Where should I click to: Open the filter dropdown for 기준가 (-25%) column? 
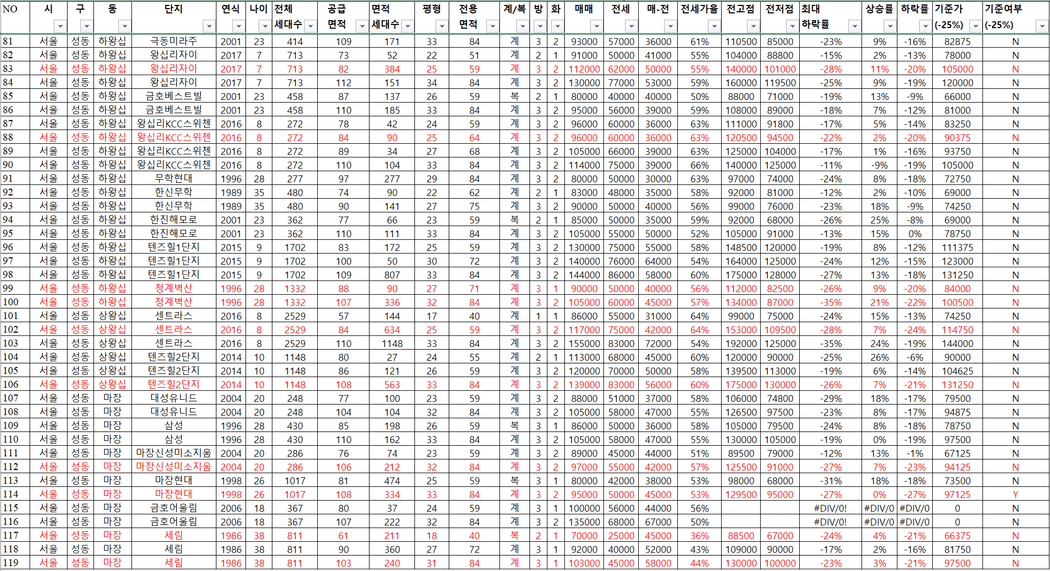coord(975,26)
